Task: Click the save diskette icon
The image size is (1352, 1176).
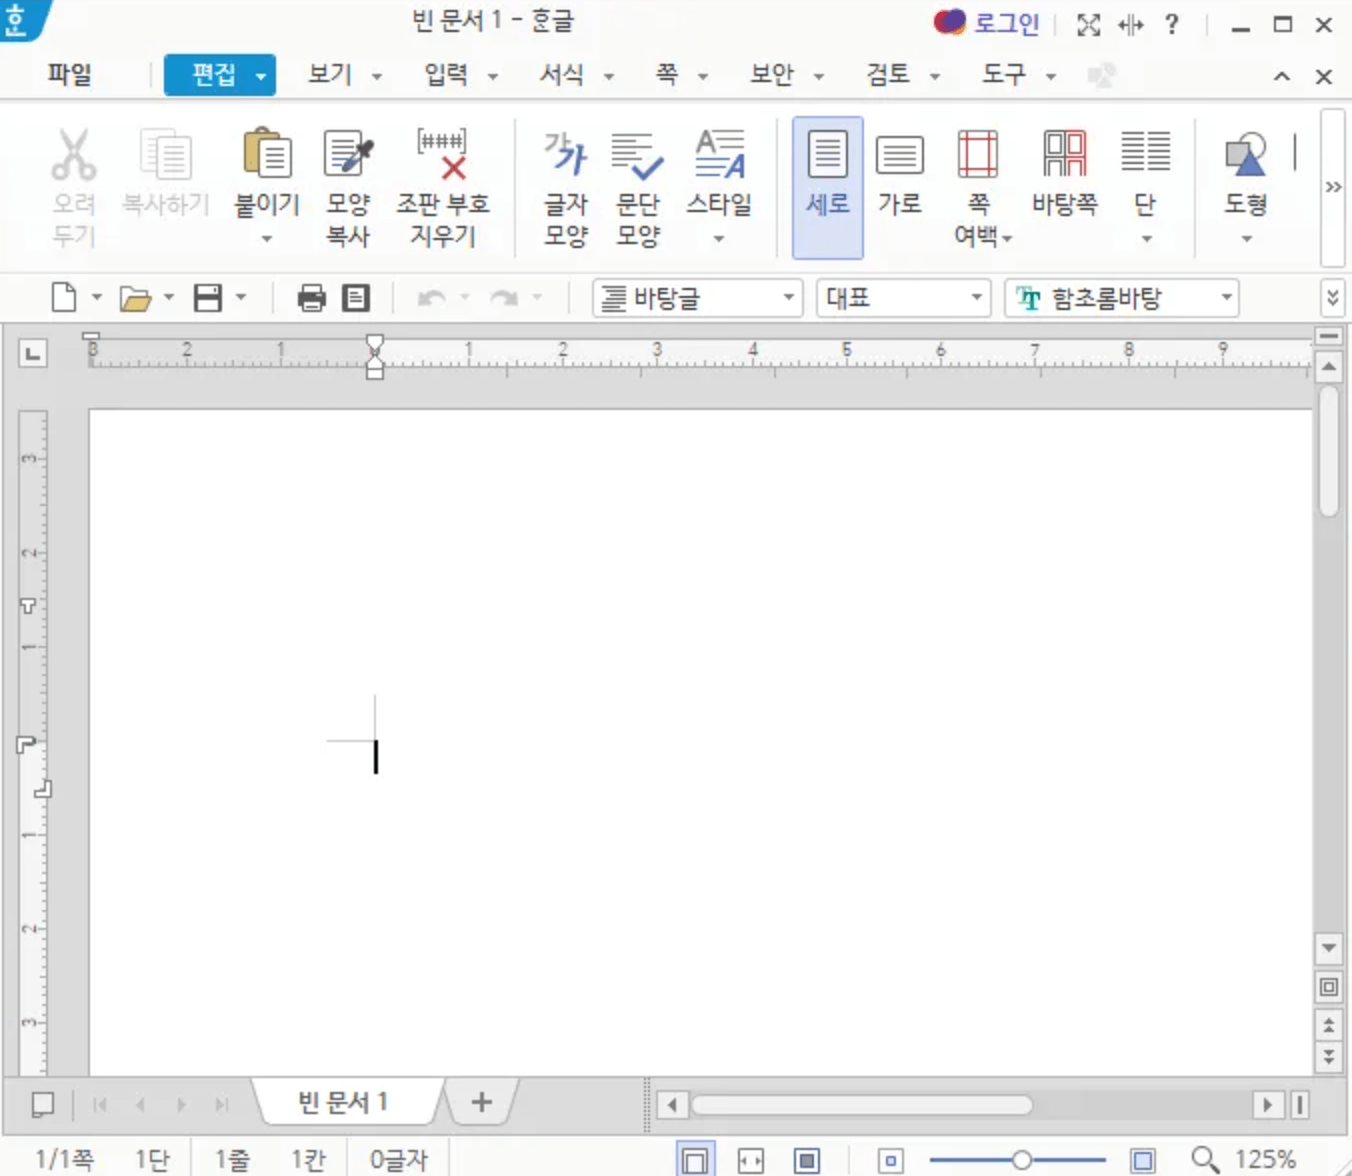Action: [x=208, y=298]
